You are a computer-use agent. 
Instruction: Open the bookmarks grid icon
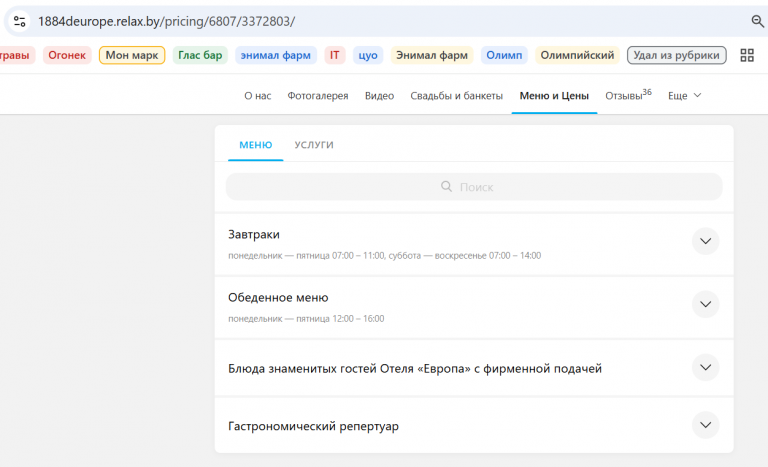(747, 55)
